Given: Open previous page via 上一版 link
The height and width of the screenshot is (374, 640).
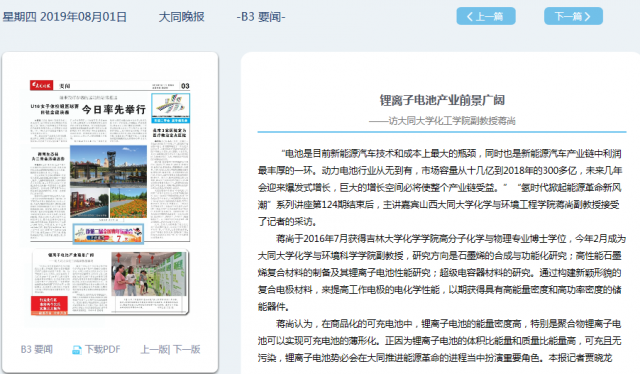Looking at the screenshot, I should (x=155, y=350).
